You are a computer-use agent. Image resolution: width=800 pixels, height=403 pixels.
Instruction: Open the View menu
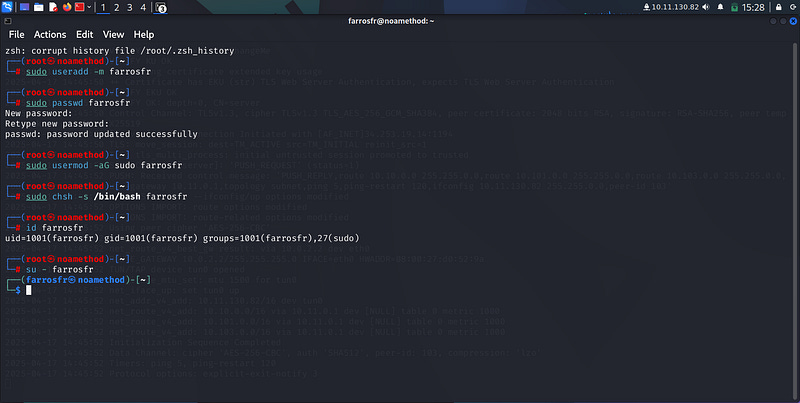coord(113,34)
